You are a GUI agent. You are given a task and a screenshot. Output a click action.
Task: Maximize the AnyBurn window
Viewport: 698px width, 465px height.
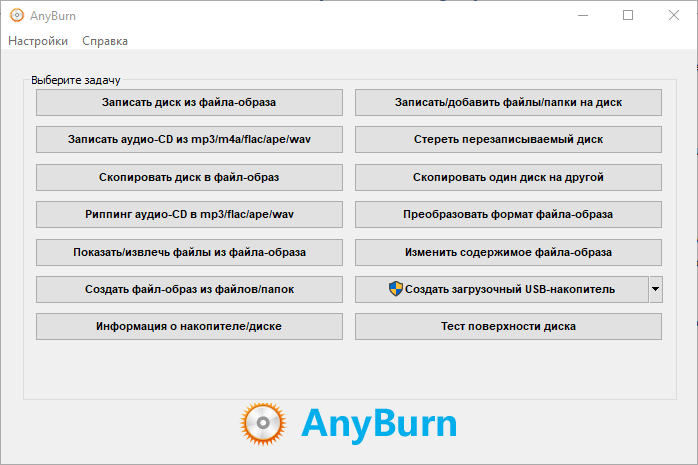coord(628,16)
